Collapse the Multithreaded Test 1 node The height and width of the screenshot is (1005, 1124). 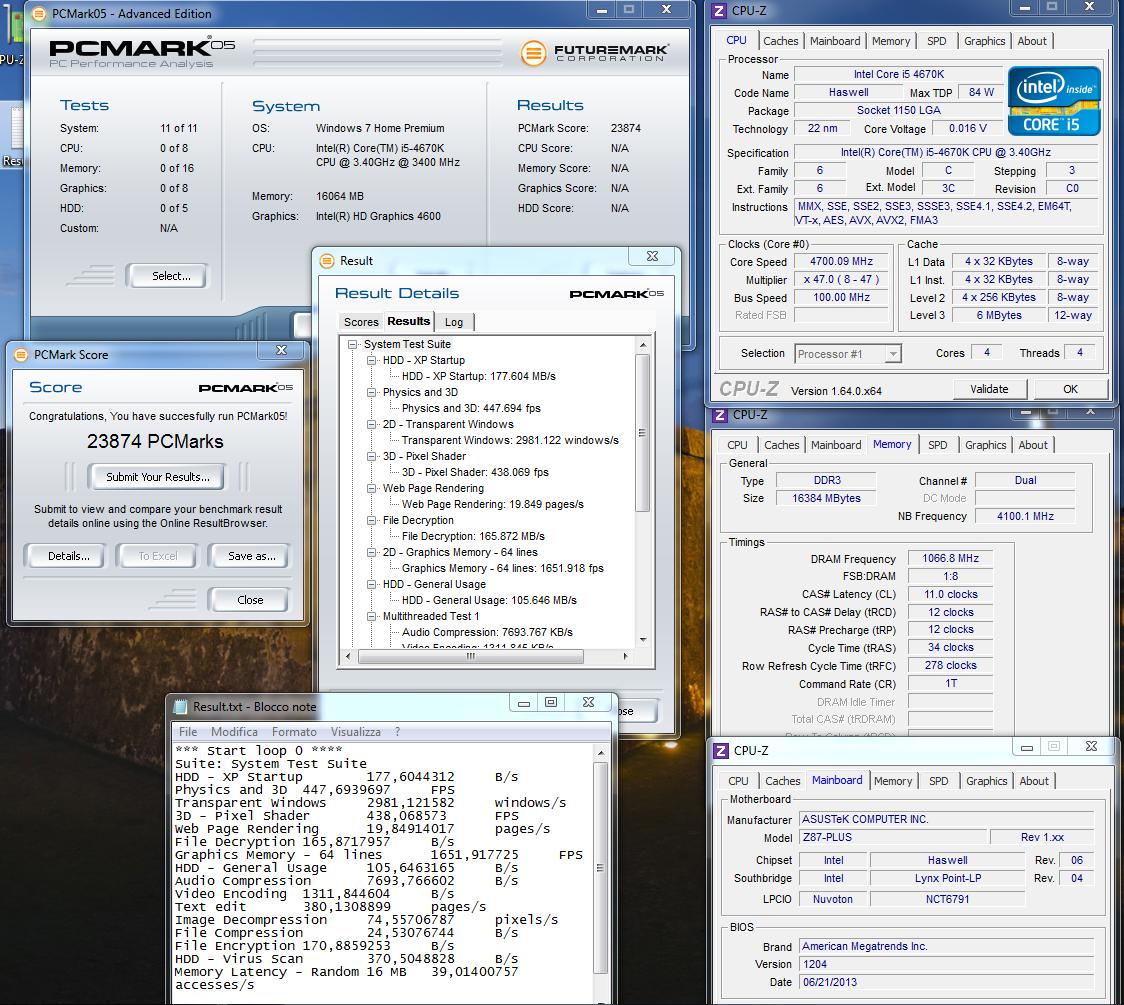coord(371,616)
